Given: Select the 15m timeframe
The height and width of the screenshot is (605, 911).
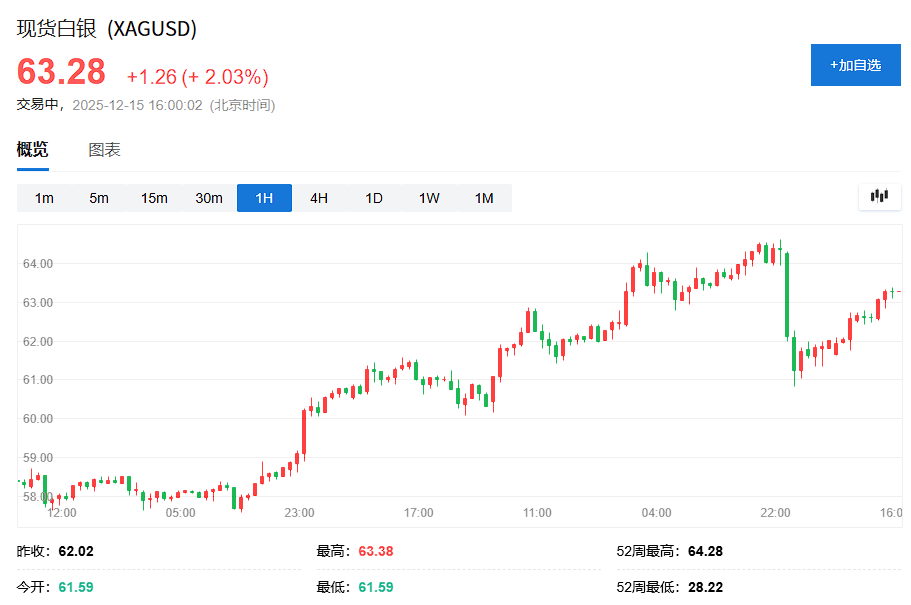Looking at the screenshot, I should (x=153, y=197).
